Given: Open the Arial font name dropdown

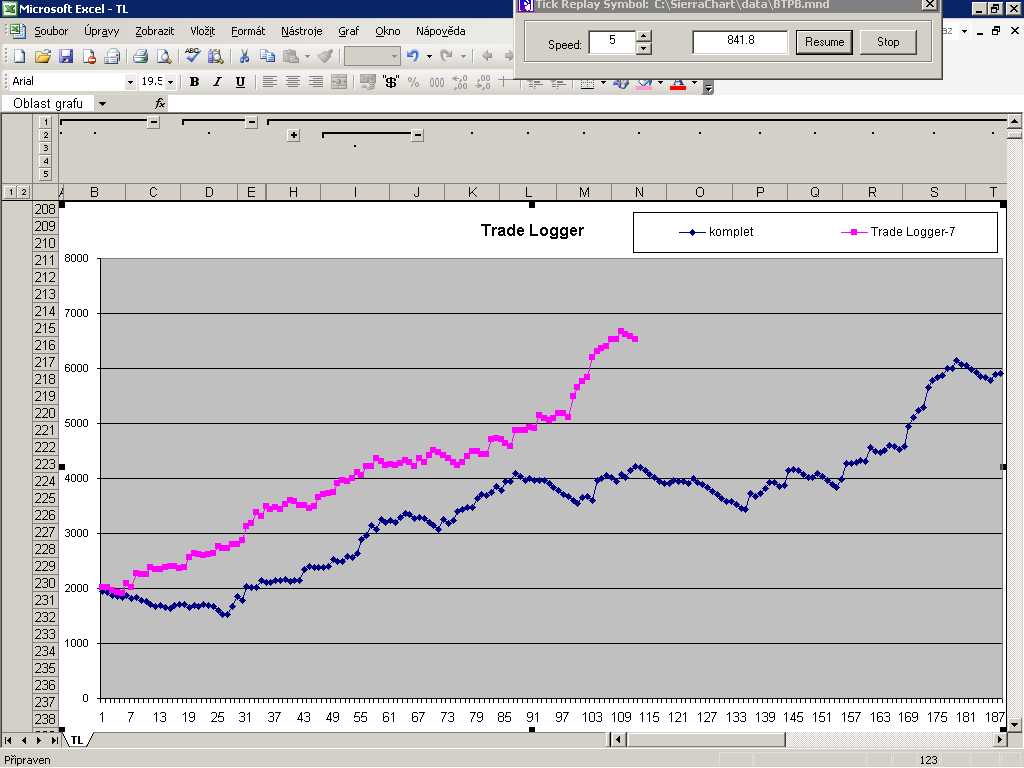Looking at the screenshot, I should (x=130, y=82).
